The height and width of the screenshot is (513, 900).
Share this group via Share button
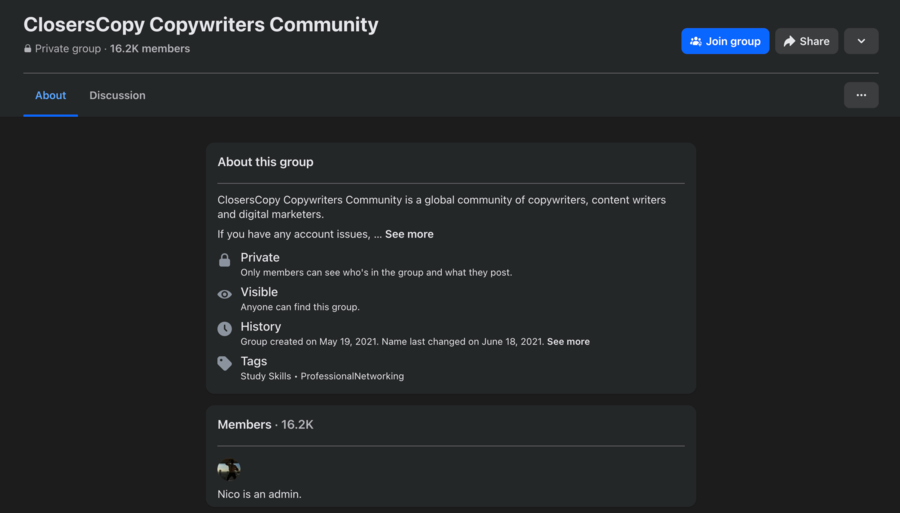(x=806, y=41)
